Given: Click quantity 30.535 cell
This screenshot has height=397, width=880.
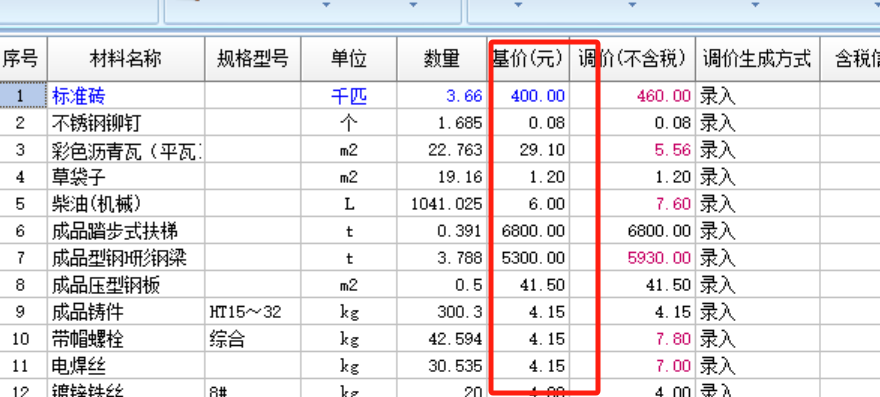Looking at the screenshot, I should (x=442, y=366).
